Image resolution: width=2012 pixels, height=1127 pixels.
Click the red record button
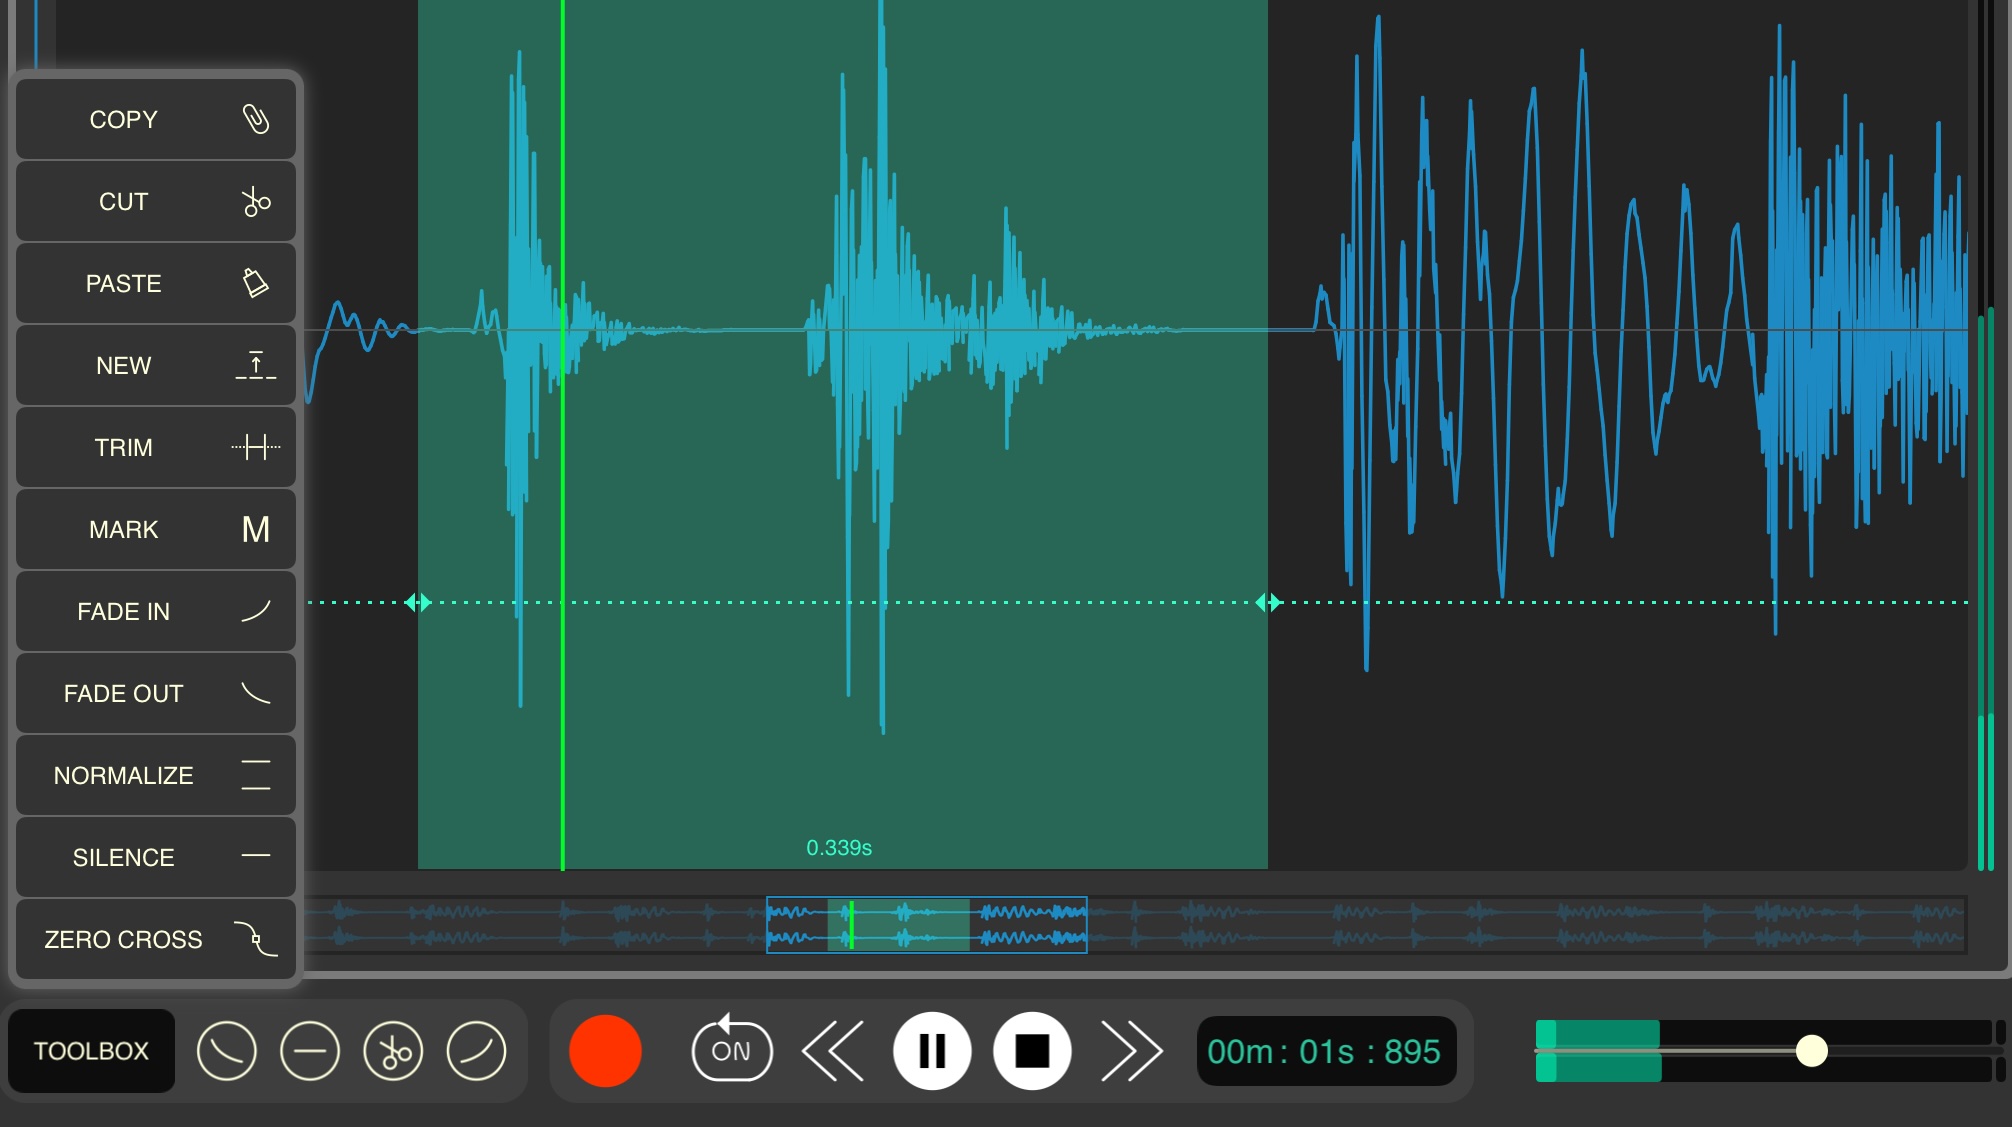(x=605, y=1051)
